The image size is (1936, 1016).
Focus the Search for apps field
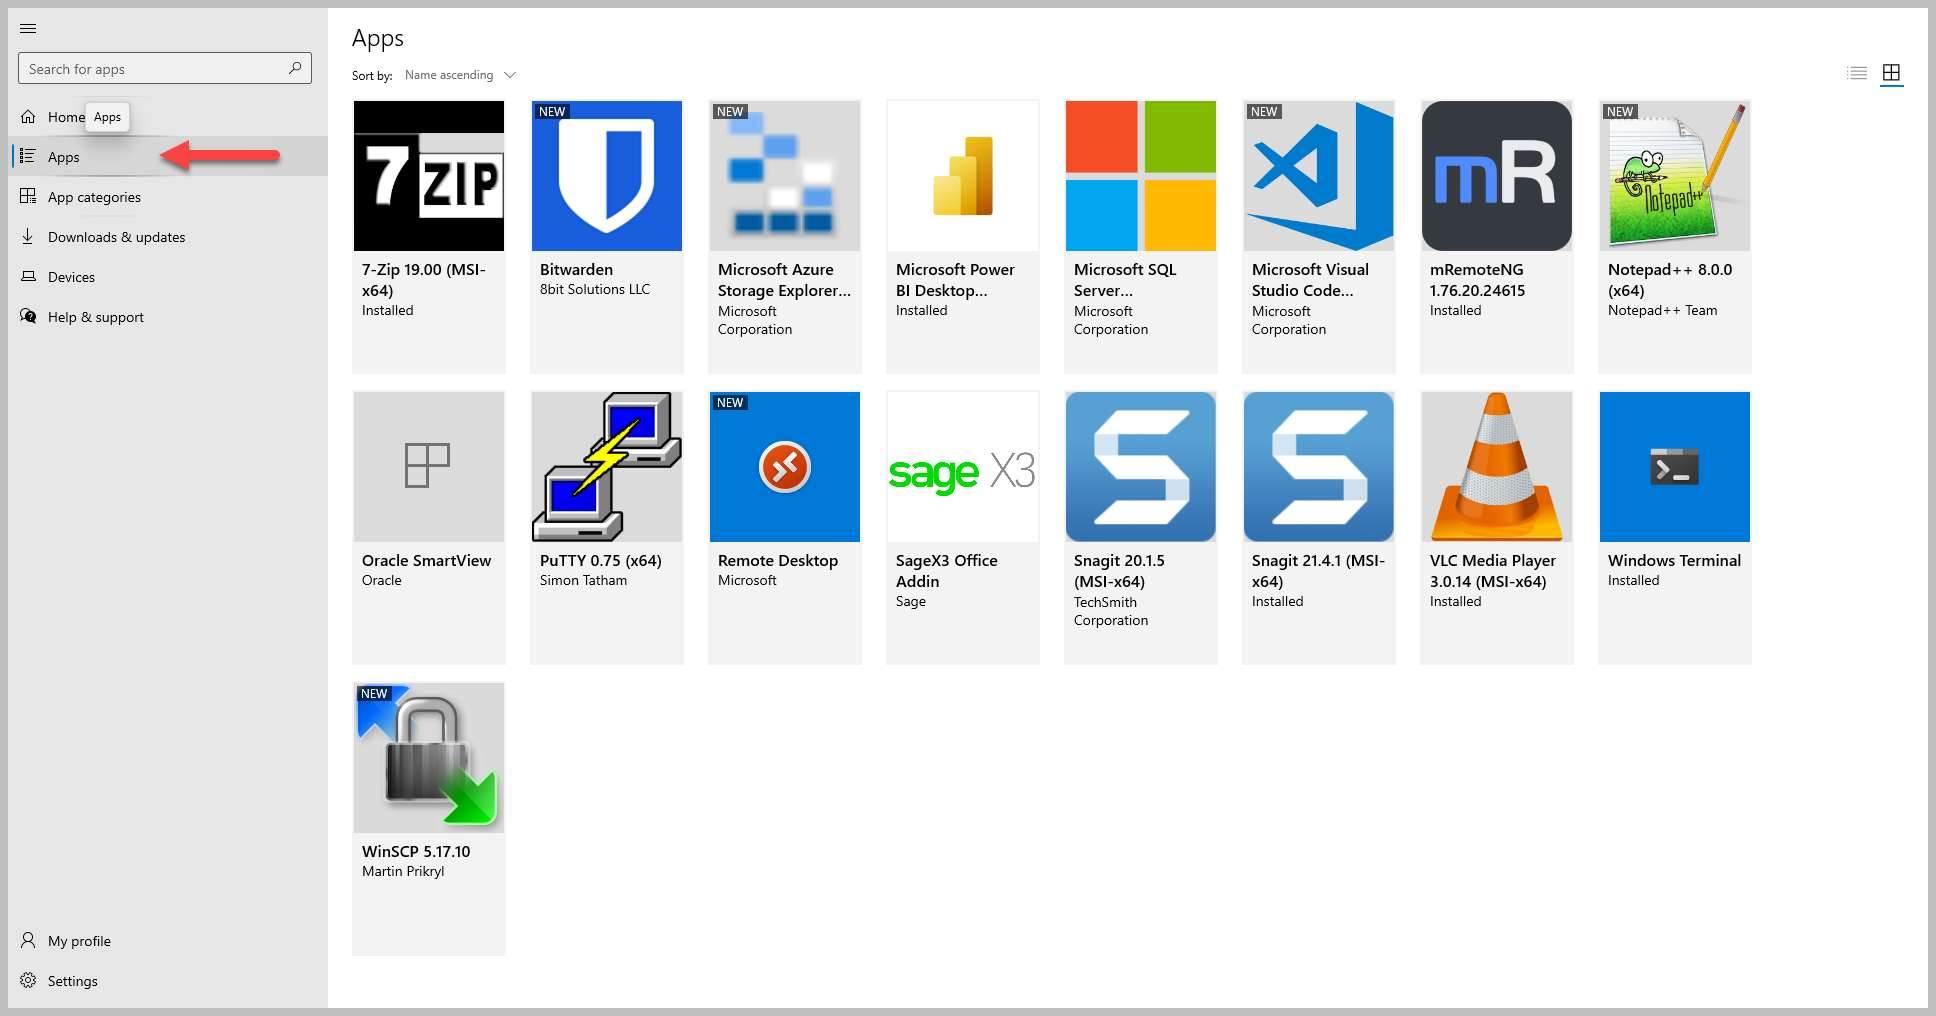165,68
